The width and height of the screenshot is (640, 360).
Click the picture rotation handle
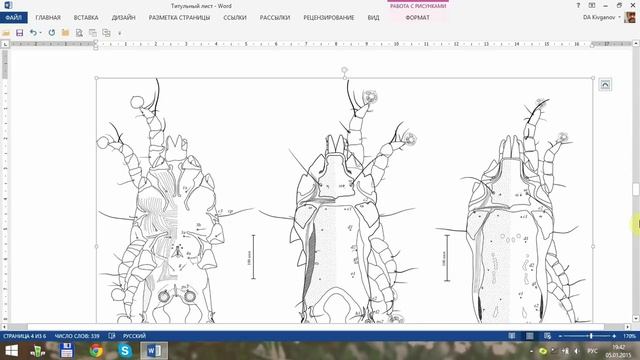[x=344, y=70]
